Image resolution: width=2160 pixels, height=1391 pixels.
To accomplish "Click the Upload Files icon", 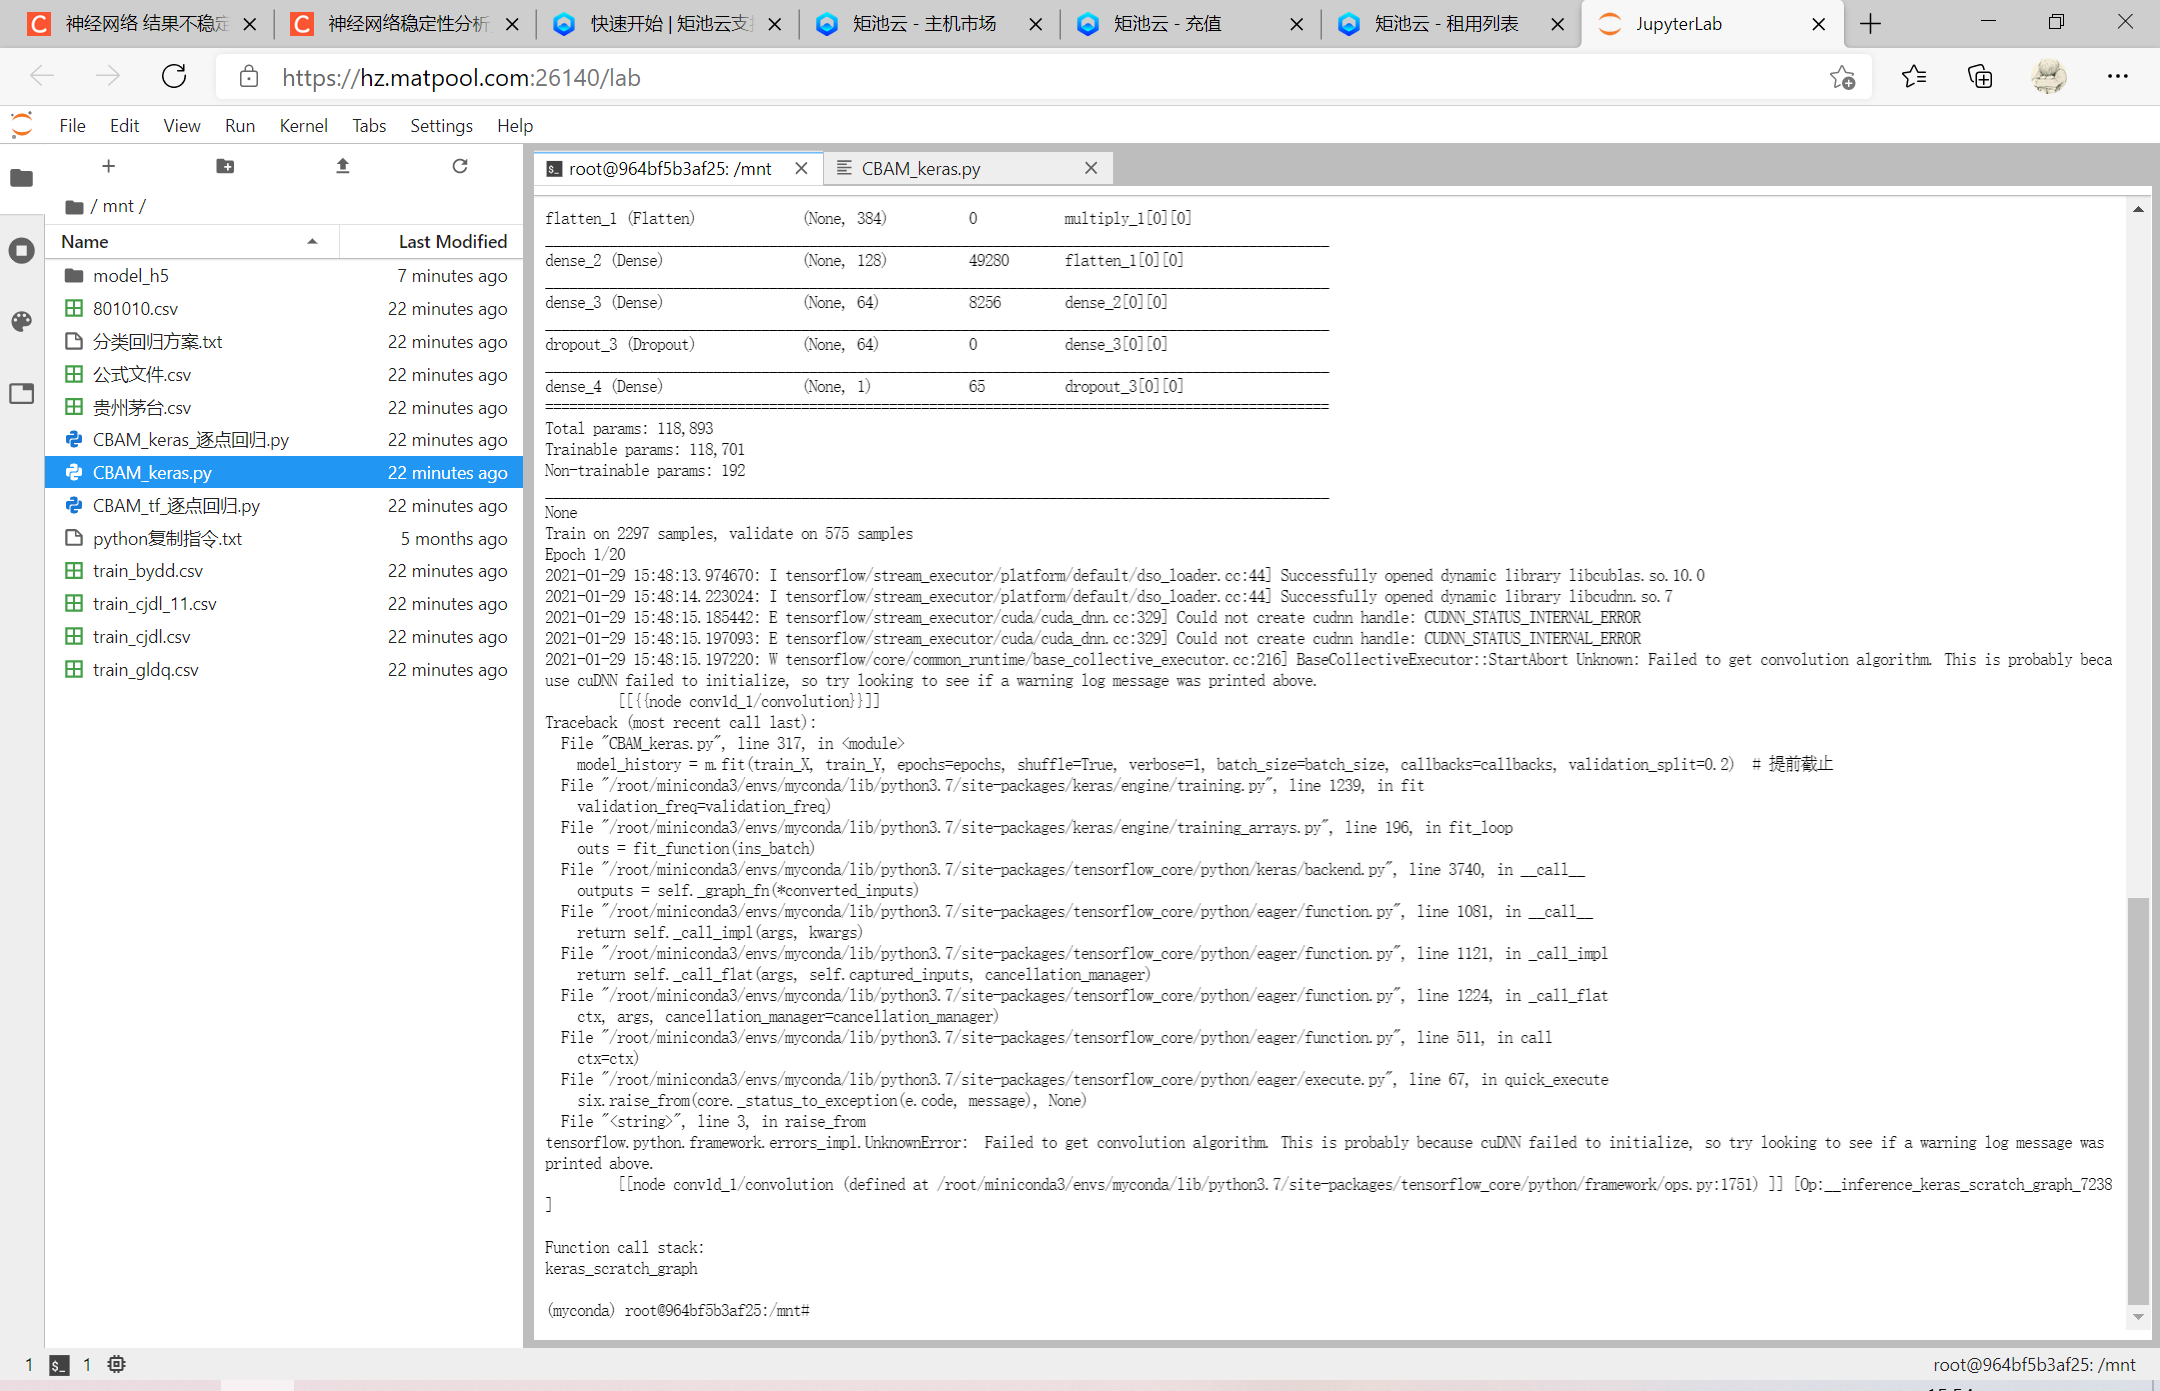I will pyautogui.click(x=342, y=166).
